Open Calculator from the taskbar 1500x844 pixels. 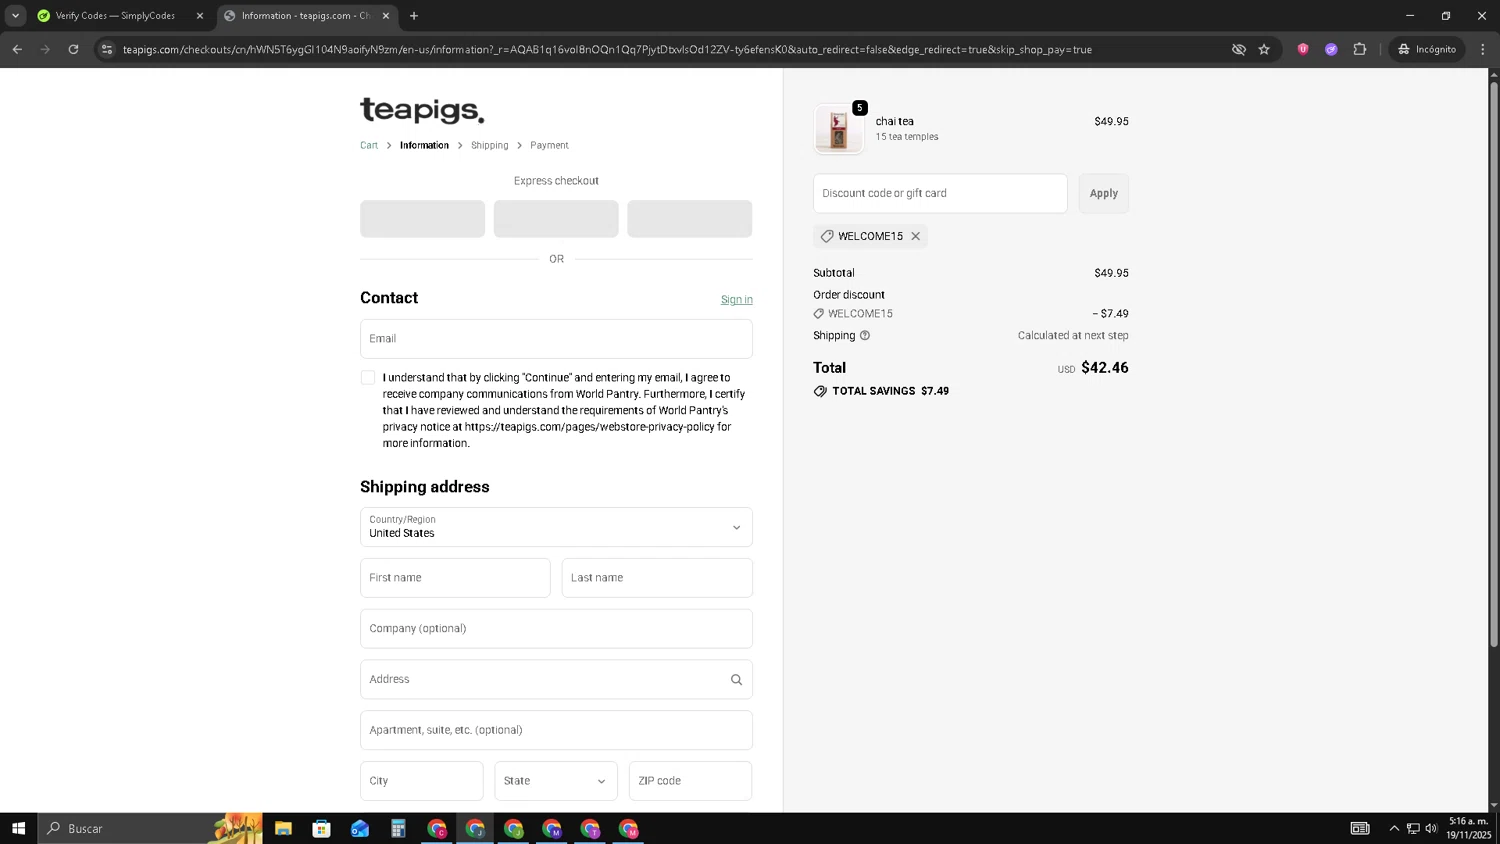[398, 828]
